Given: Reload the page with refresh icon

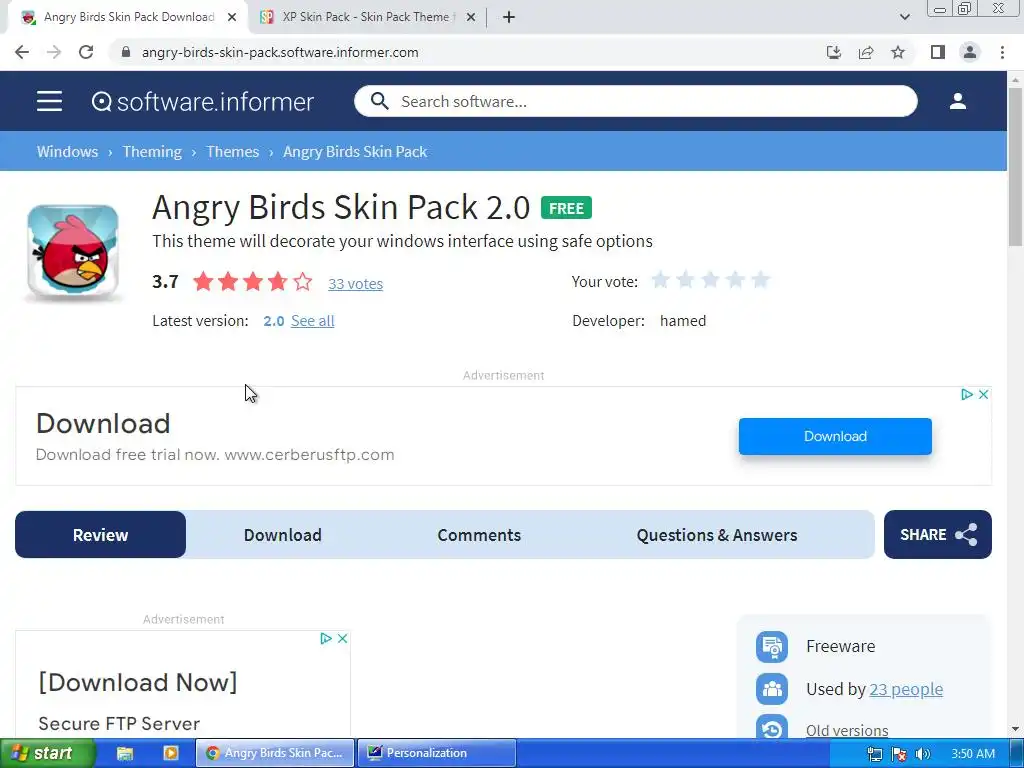Looking at the screenshot, I should point(86,52).
